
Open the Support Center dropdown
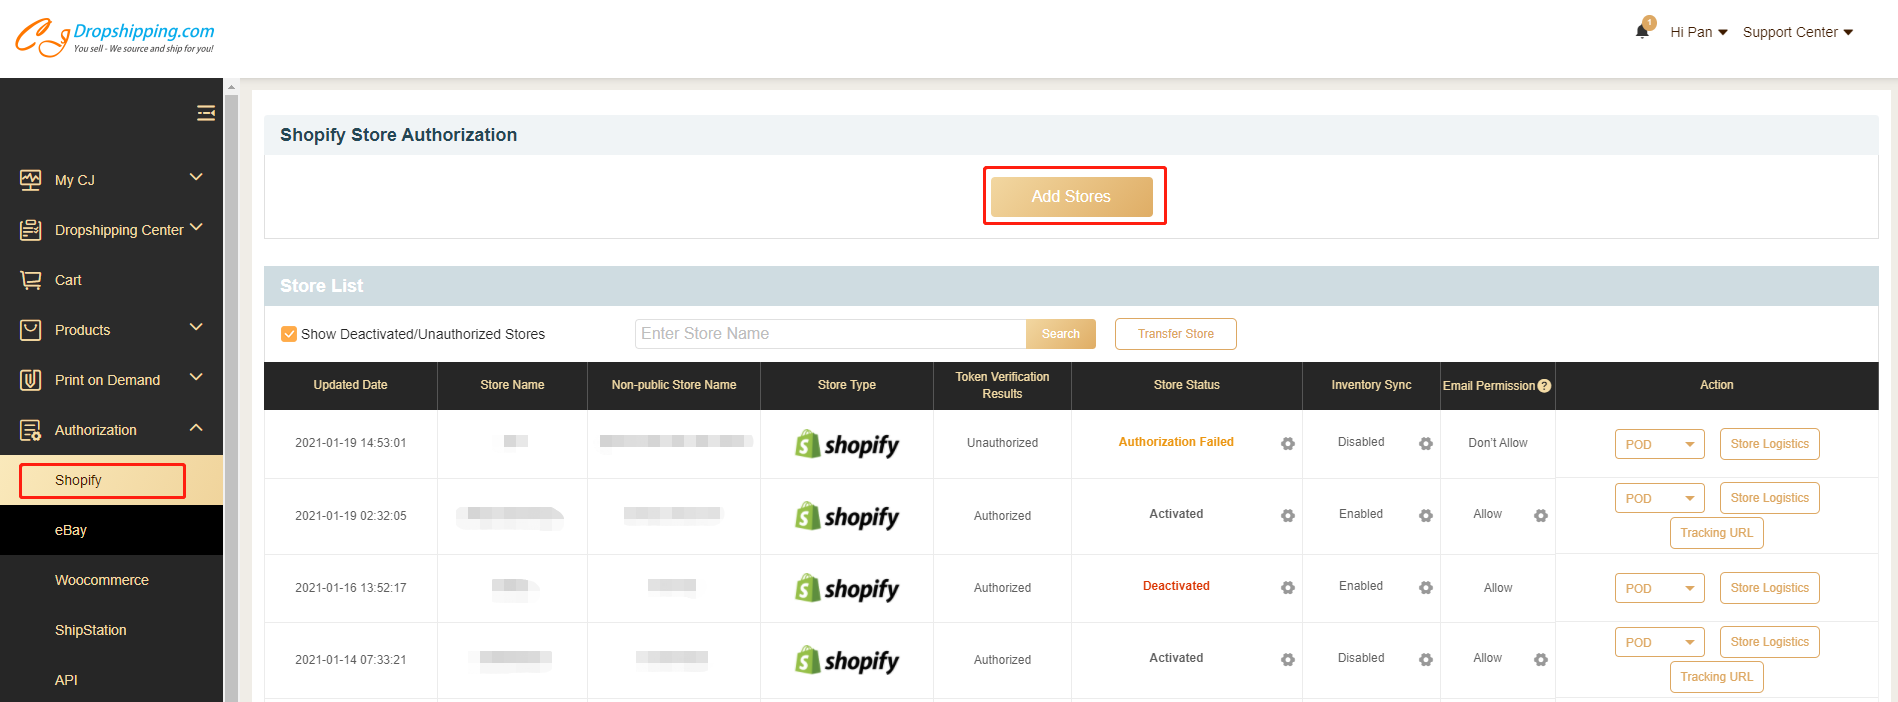1797,32
